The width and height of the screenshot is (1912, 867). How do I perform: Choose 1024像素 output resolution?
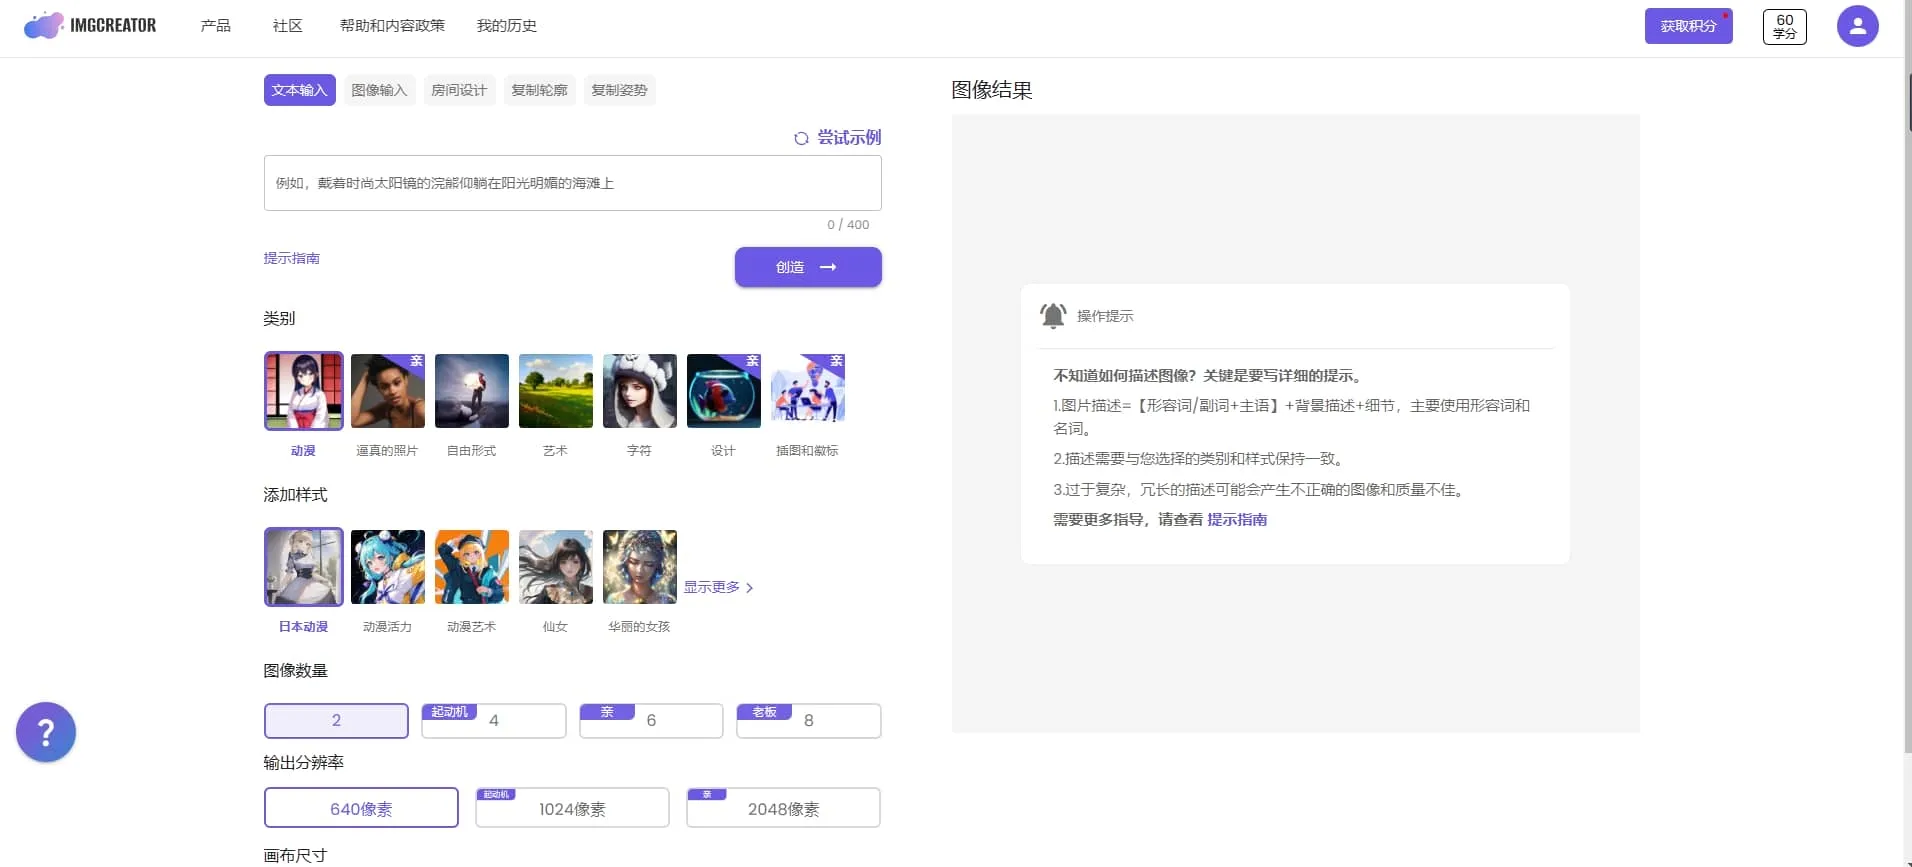pyautogui.click(x=572, y=808)
